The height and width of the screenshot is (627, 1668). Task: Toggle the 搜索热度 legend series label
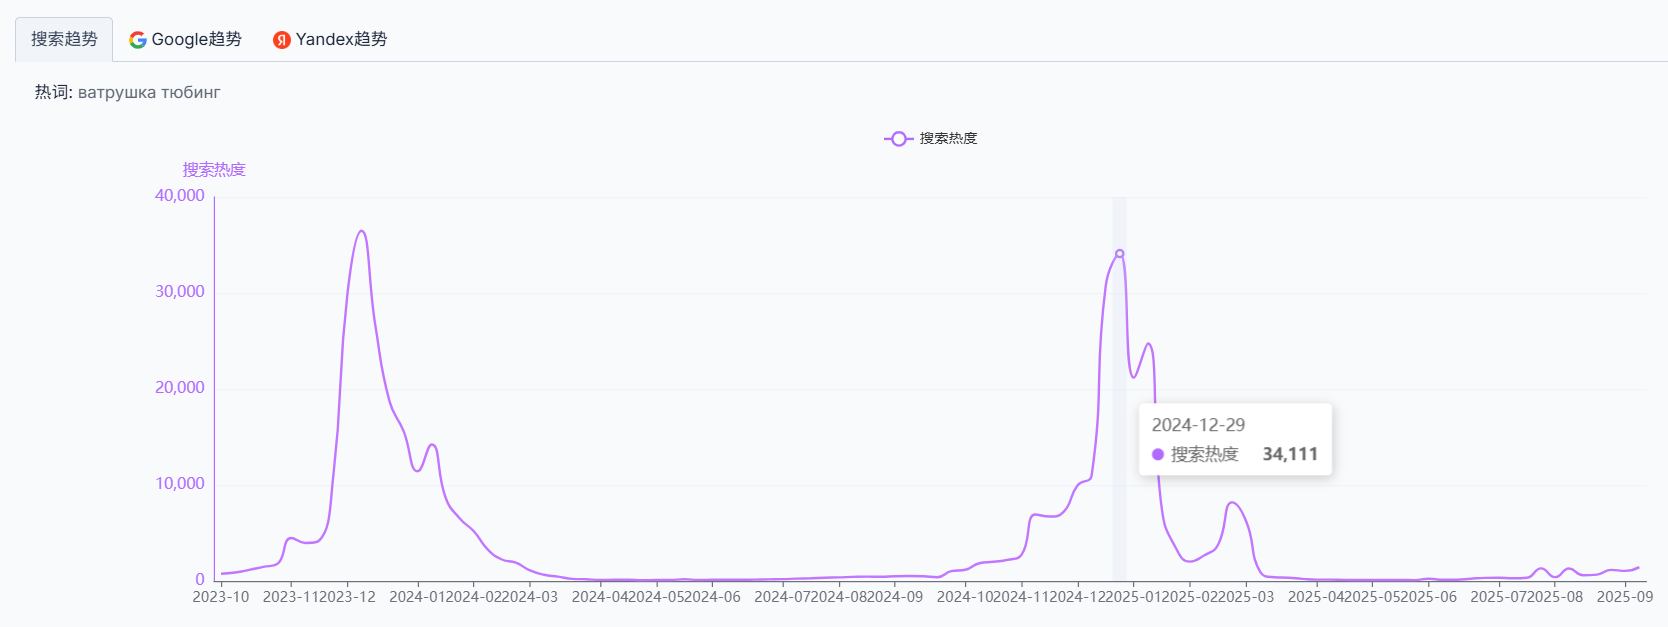point(948,138)
